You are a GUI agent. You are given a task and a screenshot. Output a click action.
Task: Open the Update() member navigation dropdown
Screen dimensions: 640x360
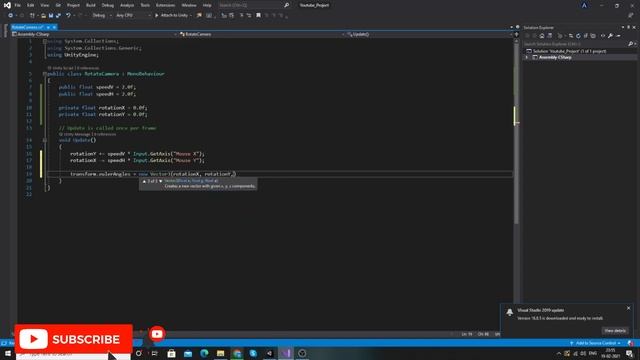click(x=429, y=34)
